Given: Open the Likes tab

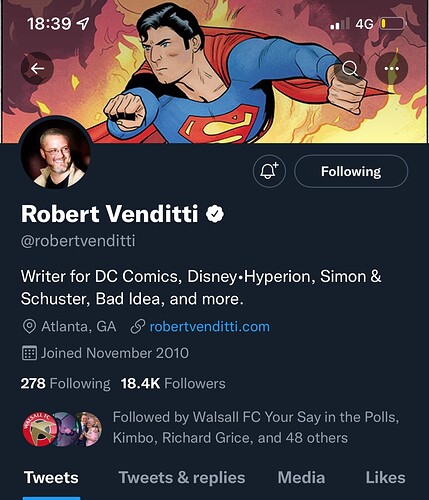Looking at the screenshot, I should [x=386, y=478].
